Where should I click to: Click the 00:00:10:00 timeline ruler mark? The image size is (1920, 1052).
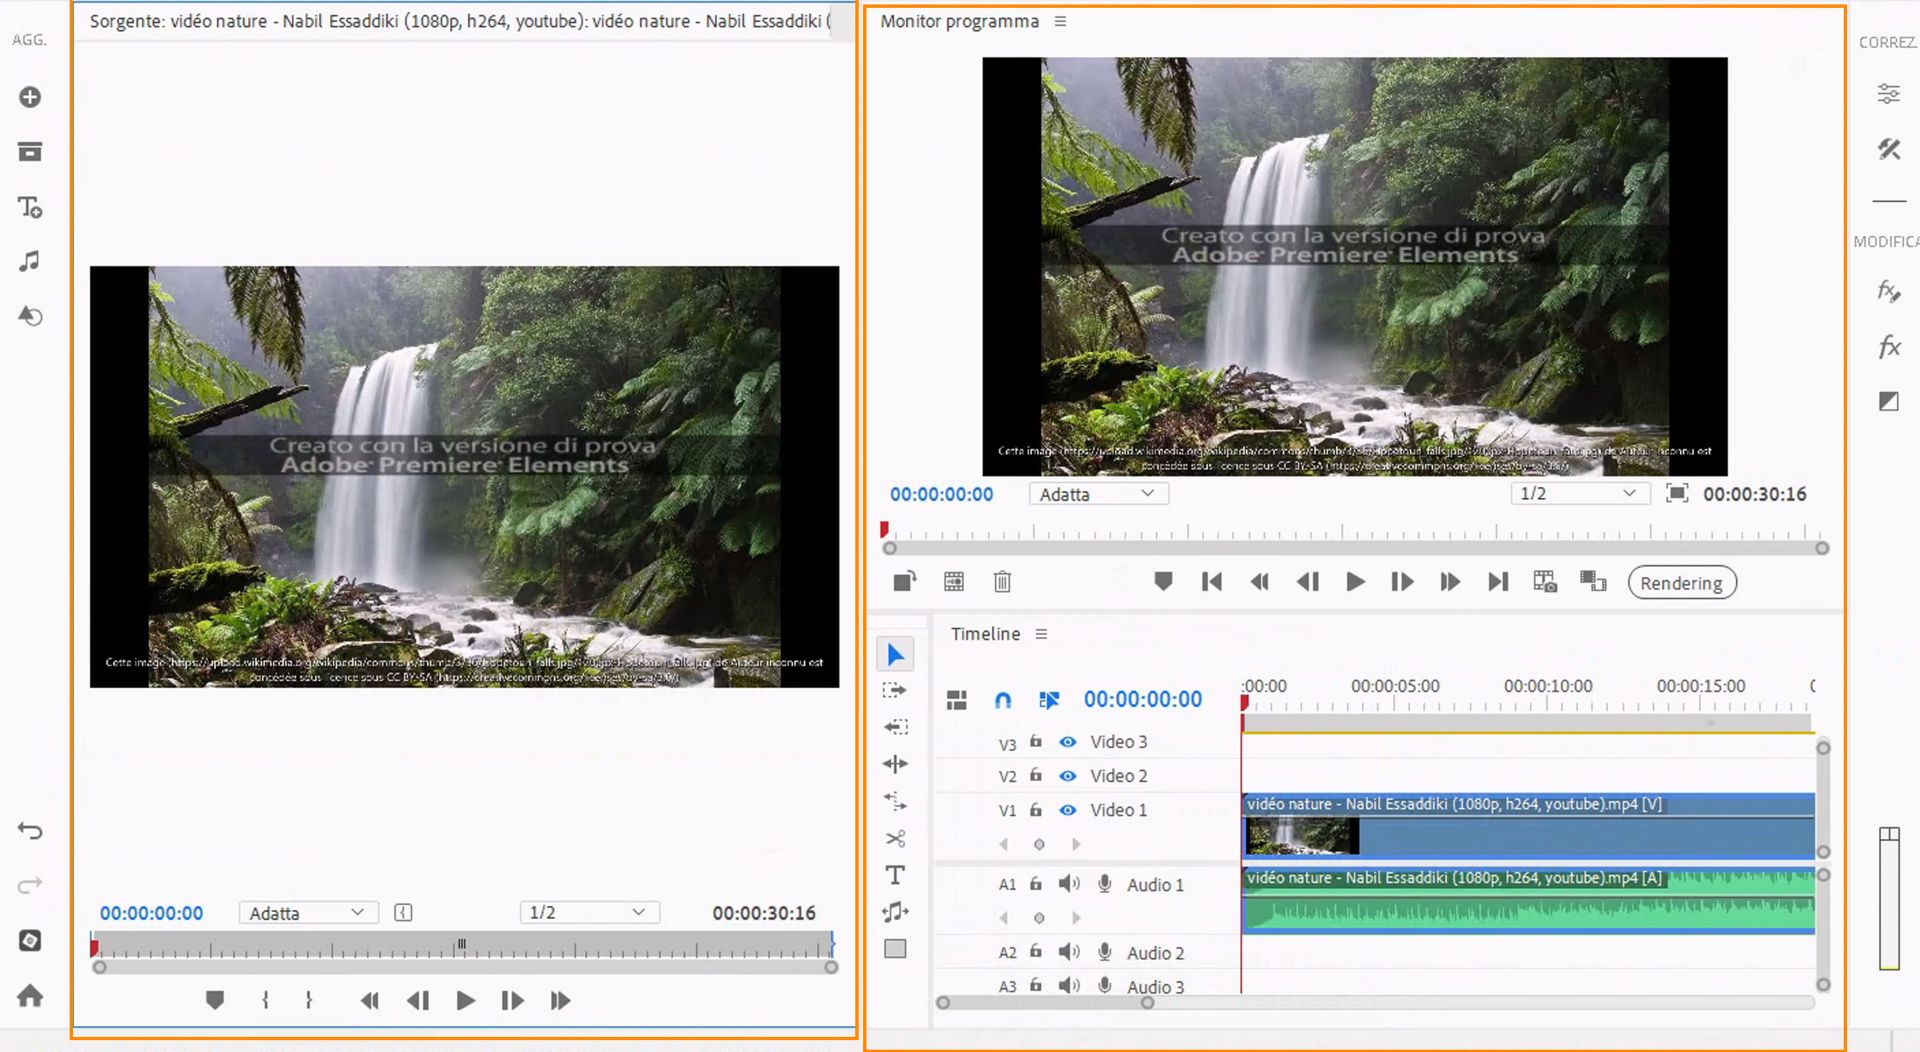point(1548,687)
